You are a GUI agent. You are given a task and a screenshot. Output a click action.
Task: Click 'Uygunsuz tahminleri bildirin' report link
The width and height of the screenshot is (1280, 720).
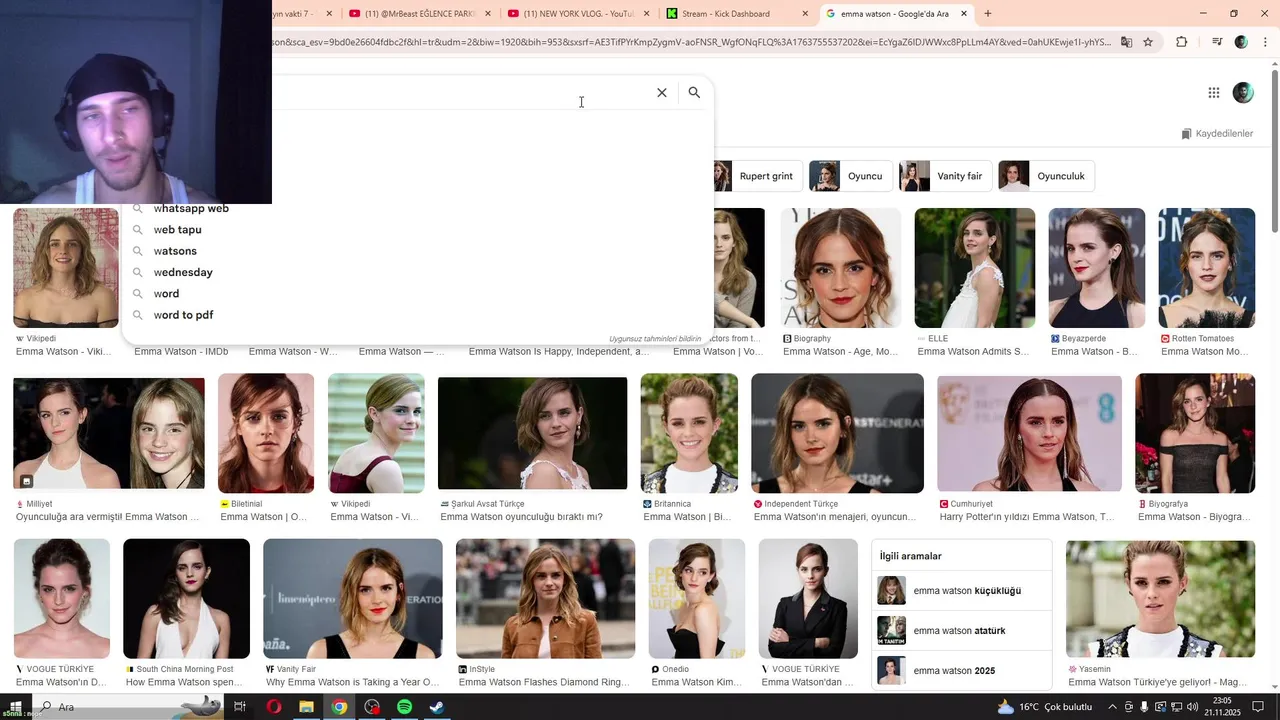coord(655,339)
